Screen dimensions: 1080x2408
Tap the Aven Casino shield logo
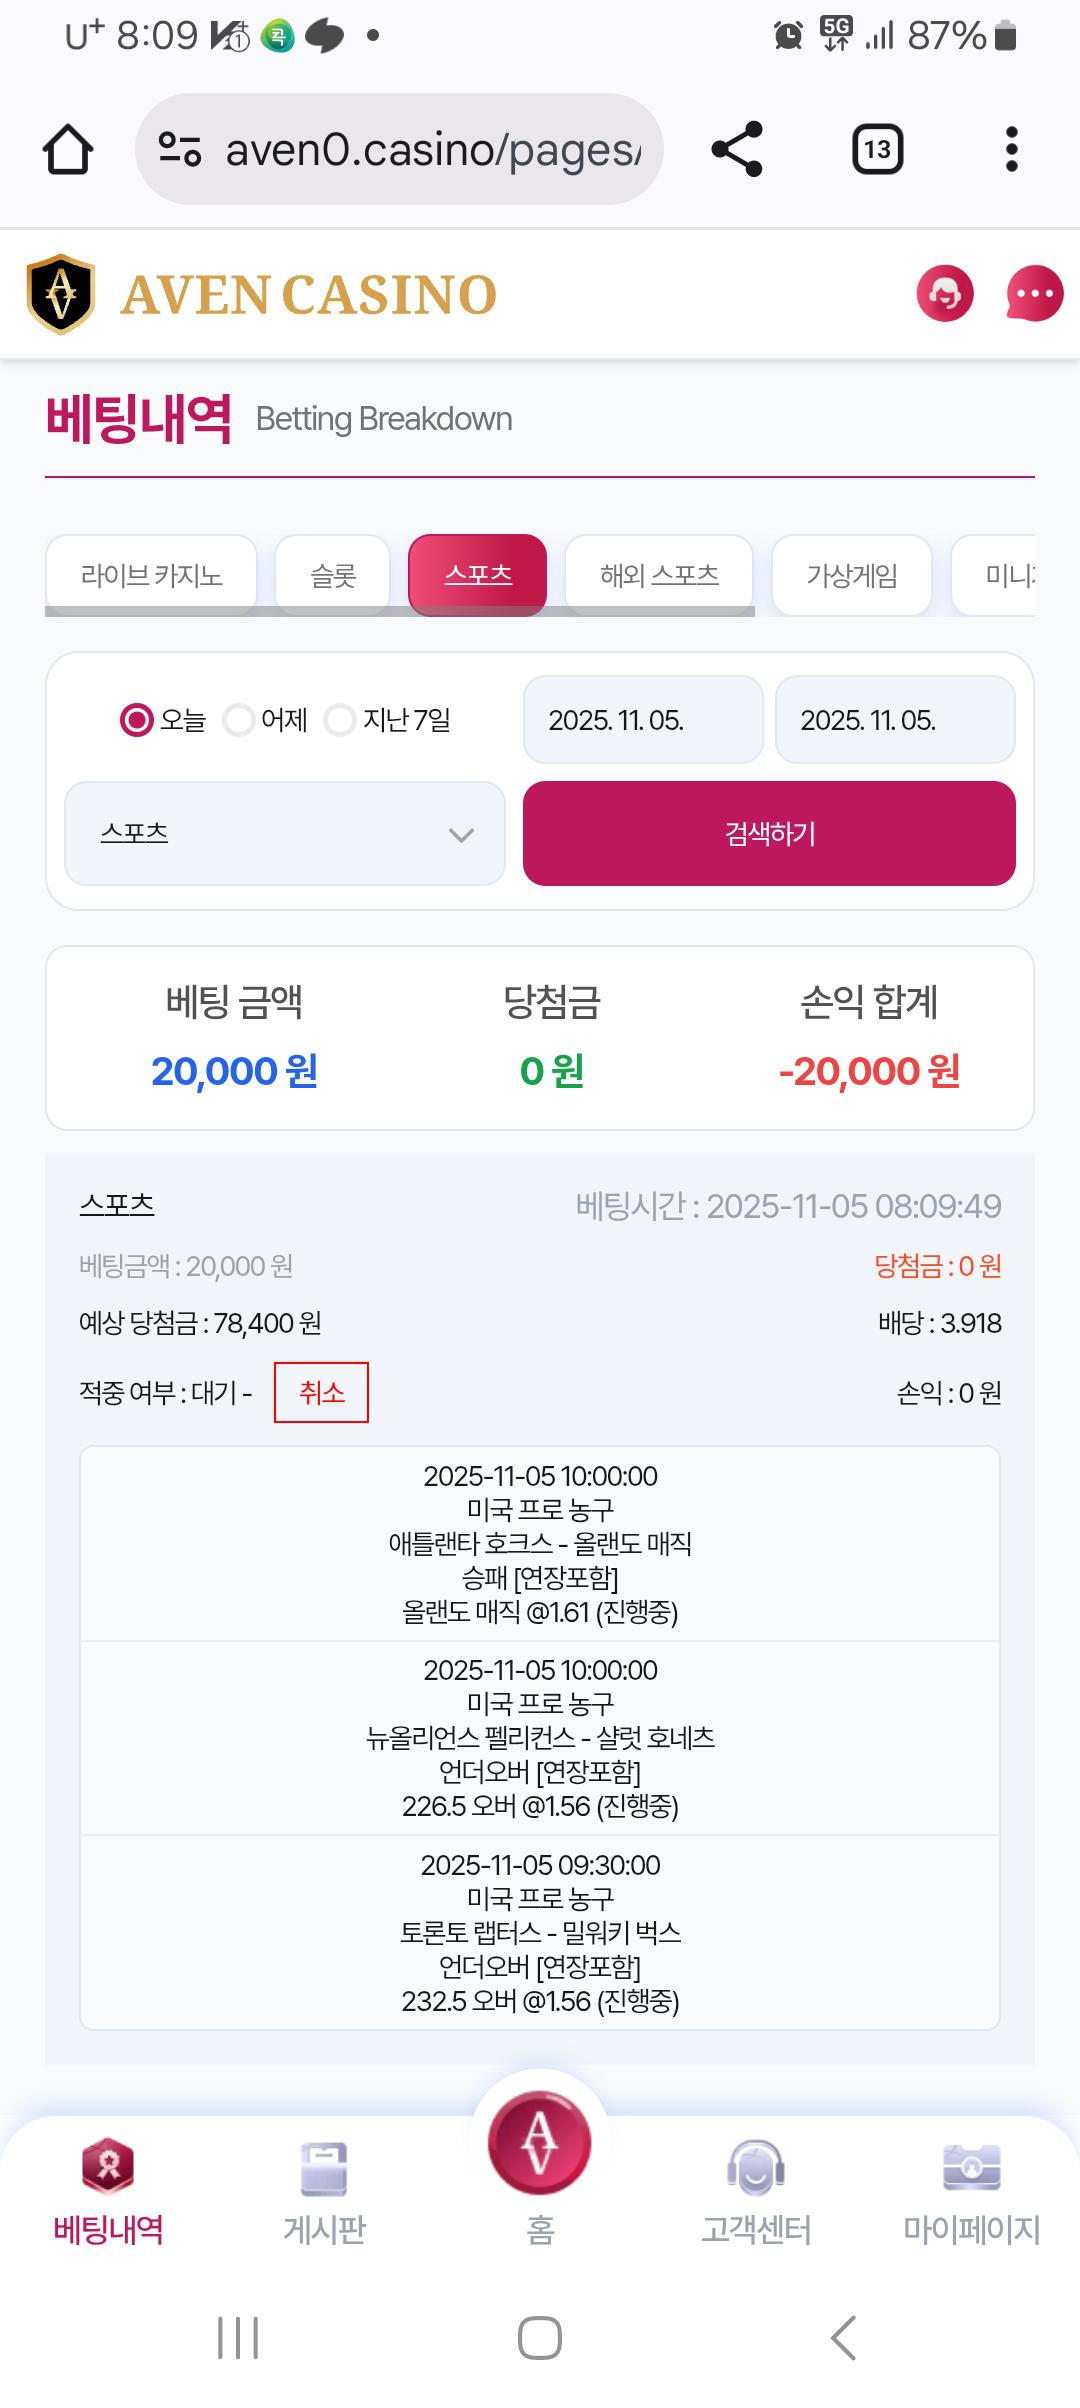61,294
